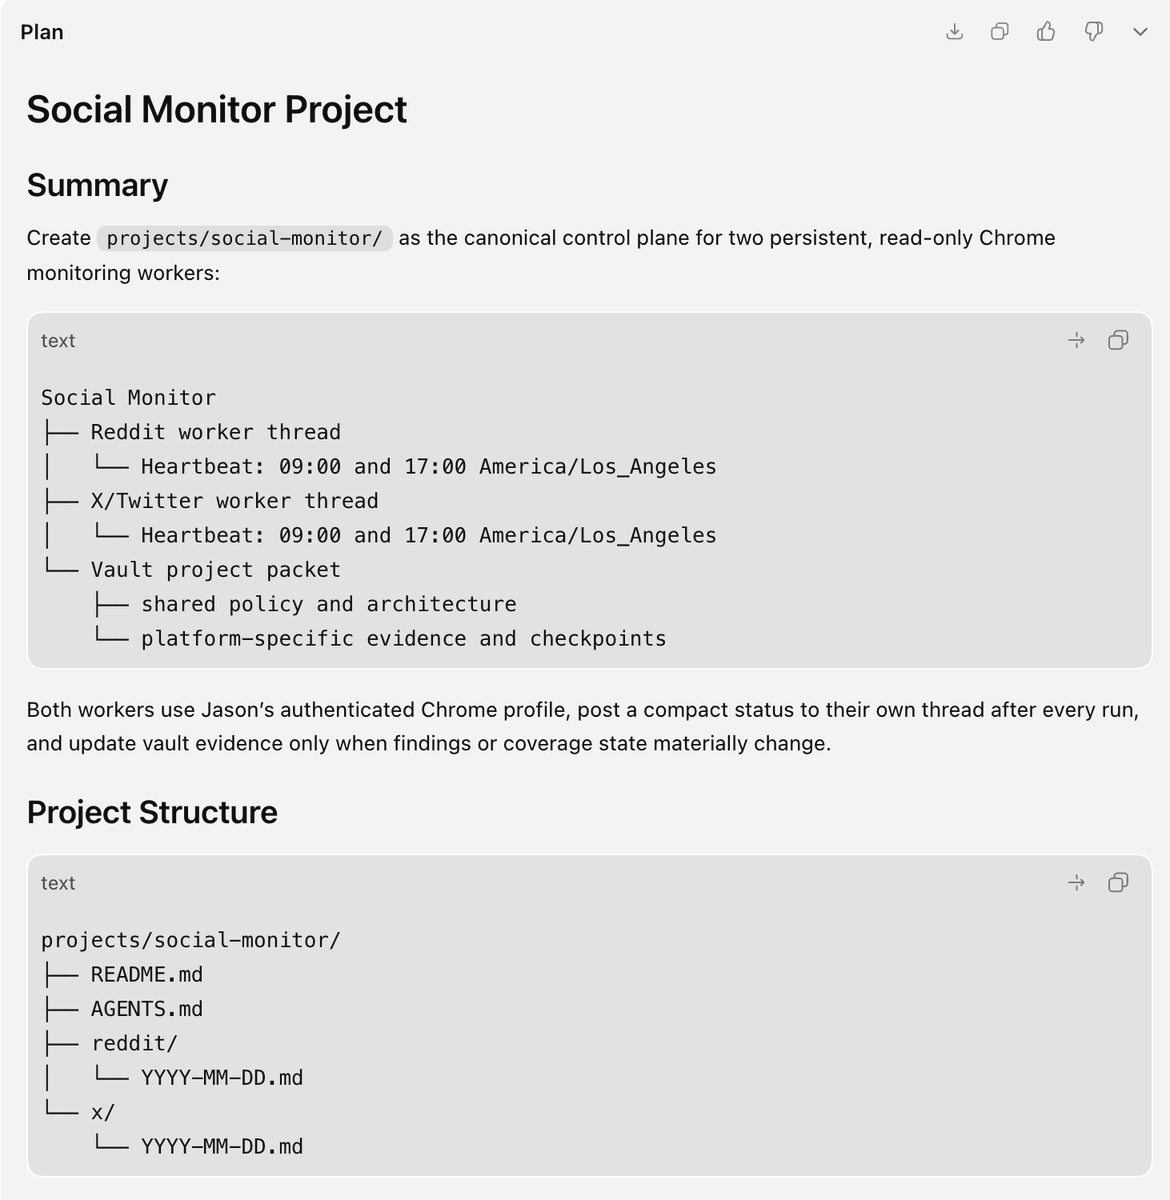This screenshot has width=1170, height=1200.
Task: Give the plan a thumbs down
Action: [x=1093, y=32]
